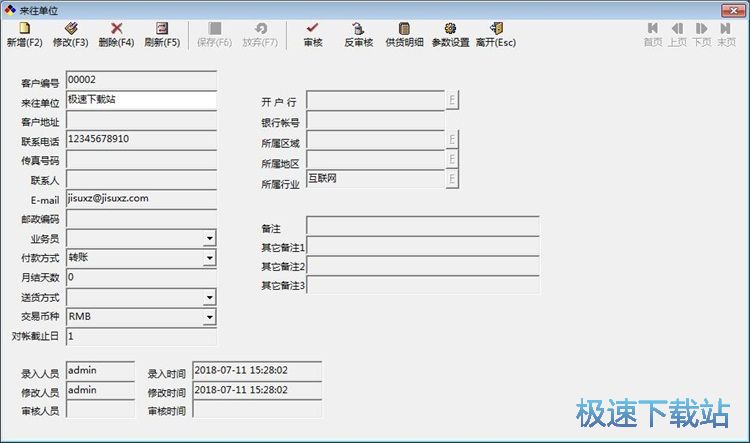The height and width of the screenshot is (443, 750).
Task: Click the 保存(F6) save icon
Action: 215,28
